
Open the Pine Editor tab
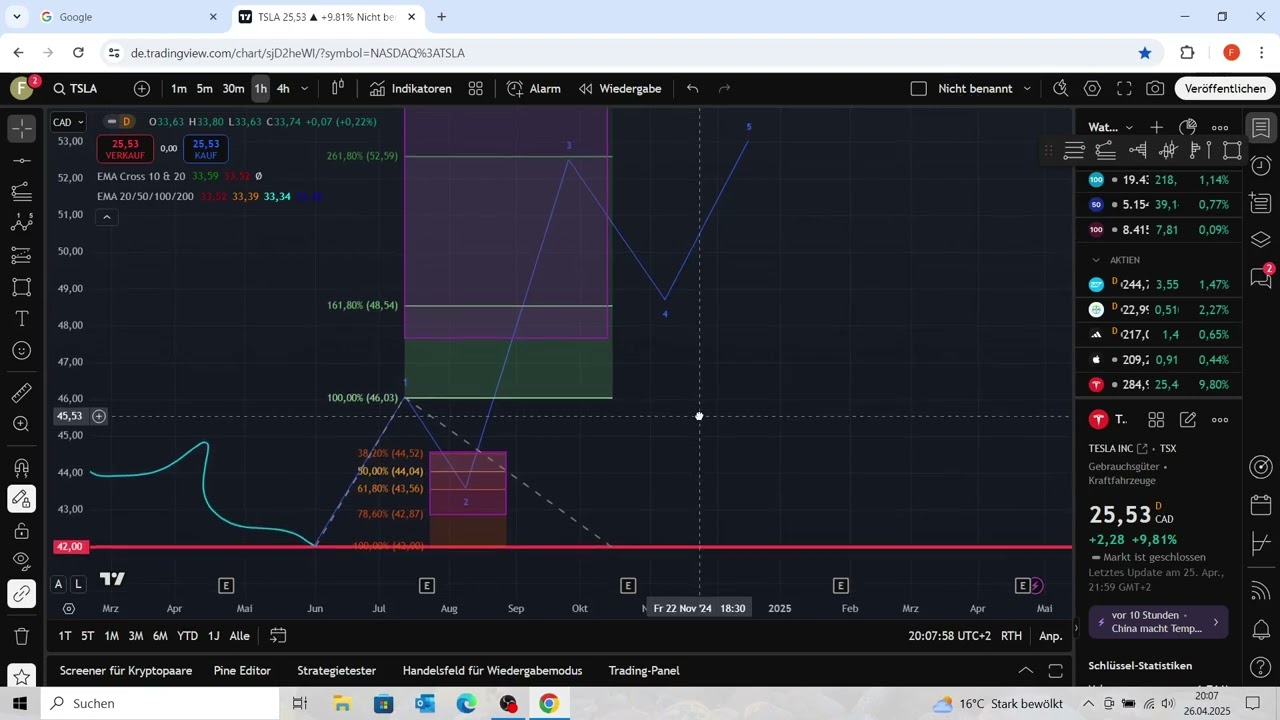(x=242, y=671)
